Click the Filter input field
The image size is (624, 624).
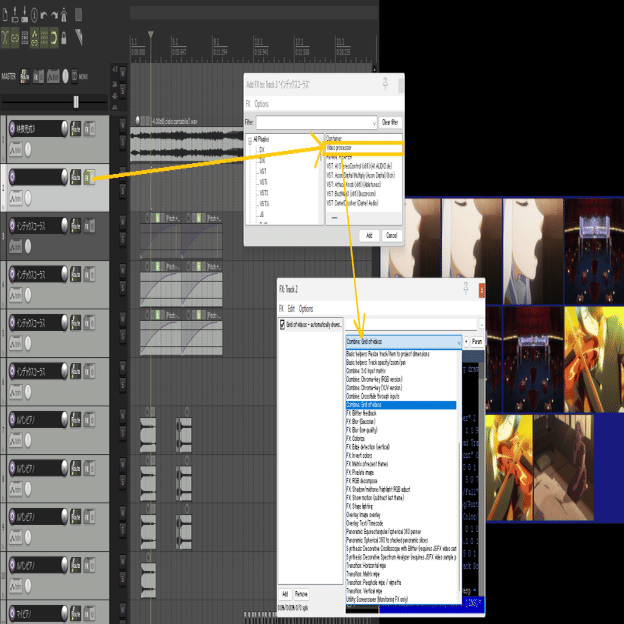[x=314, y=123]
